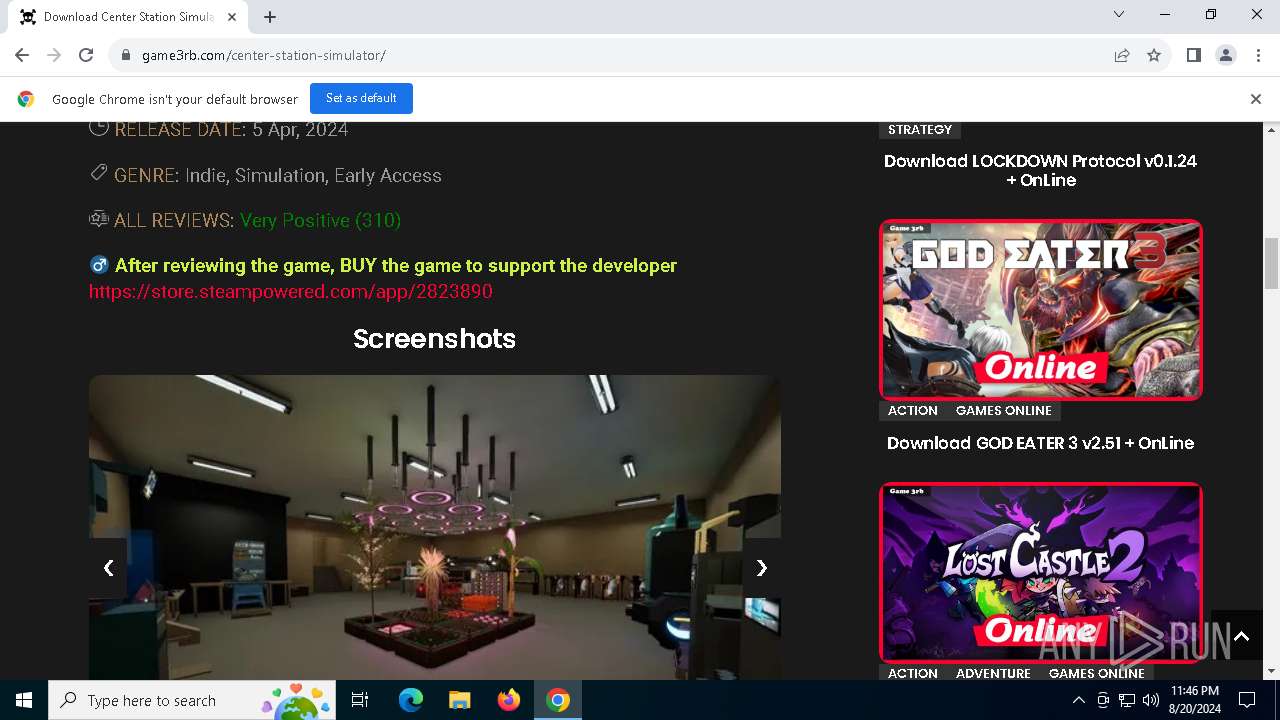Click the scrollbar down arrow
This screenshot has width=1280, height=720.
(1272, 671)
